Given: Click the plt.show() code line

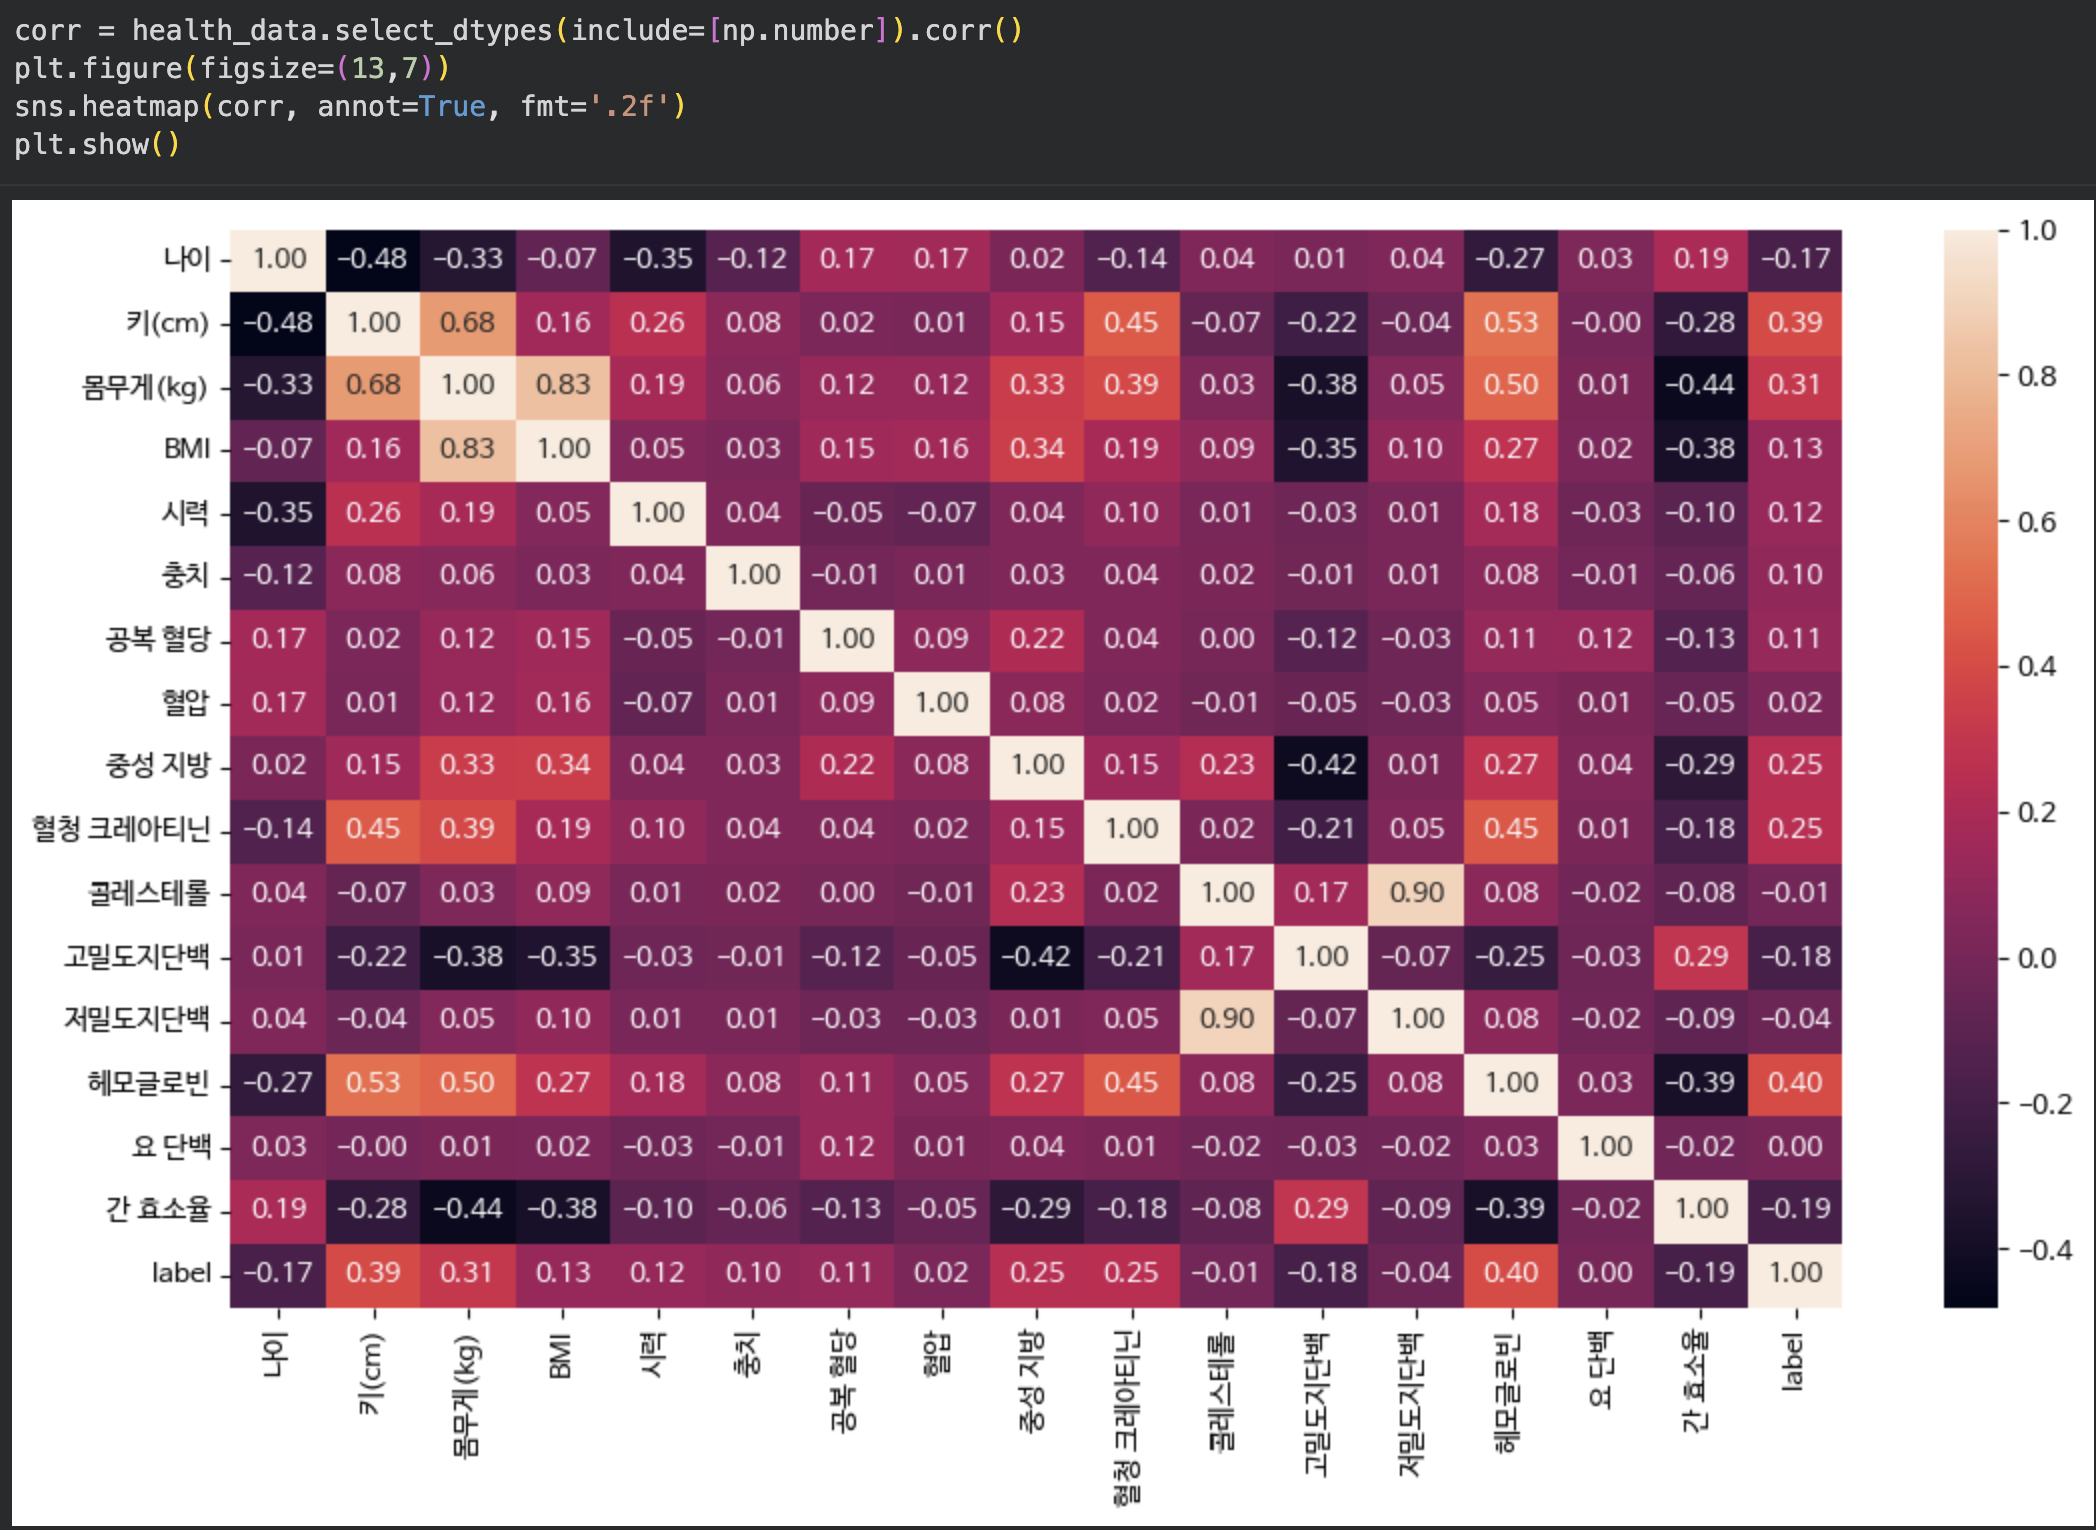Looking at the screenshot, I should click(x=97, y=144).
